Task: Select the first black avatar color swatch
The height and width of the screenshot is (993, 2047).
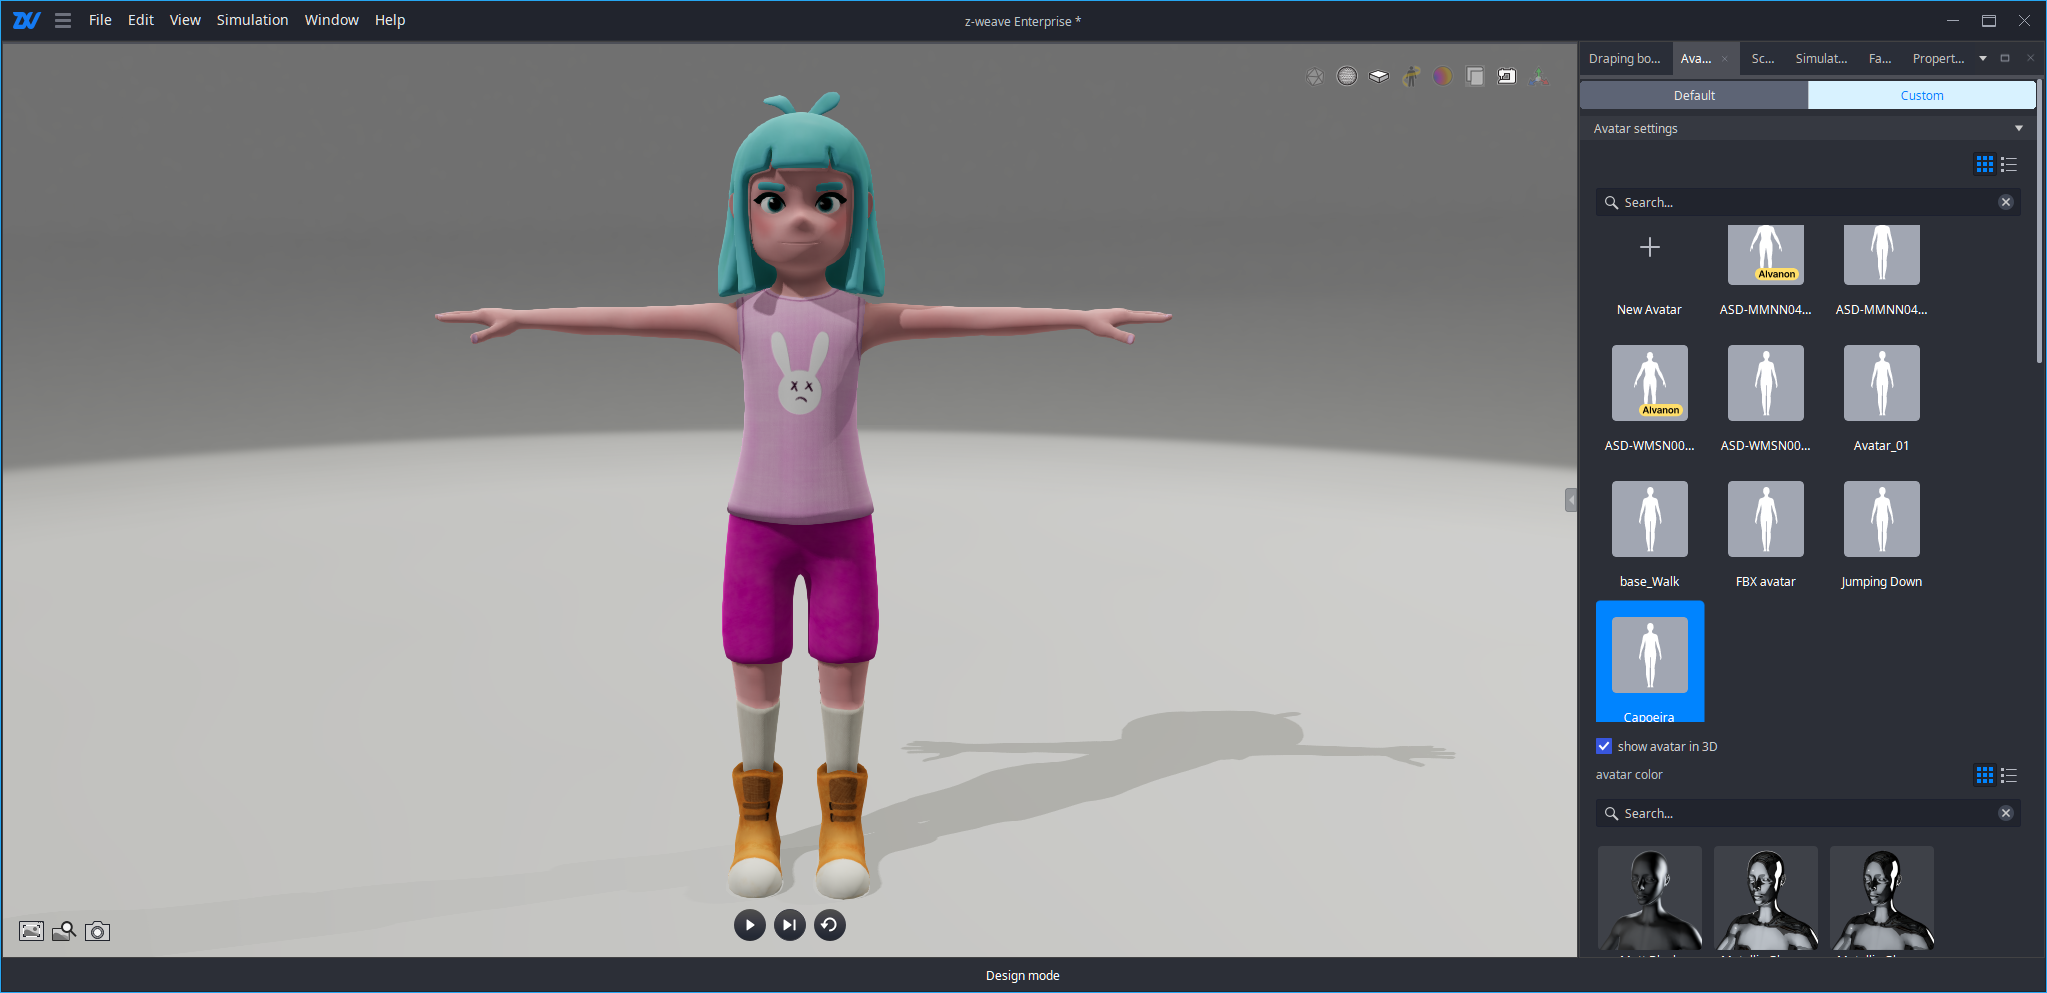Action: pyautogui.click(x=1649, y=897)
